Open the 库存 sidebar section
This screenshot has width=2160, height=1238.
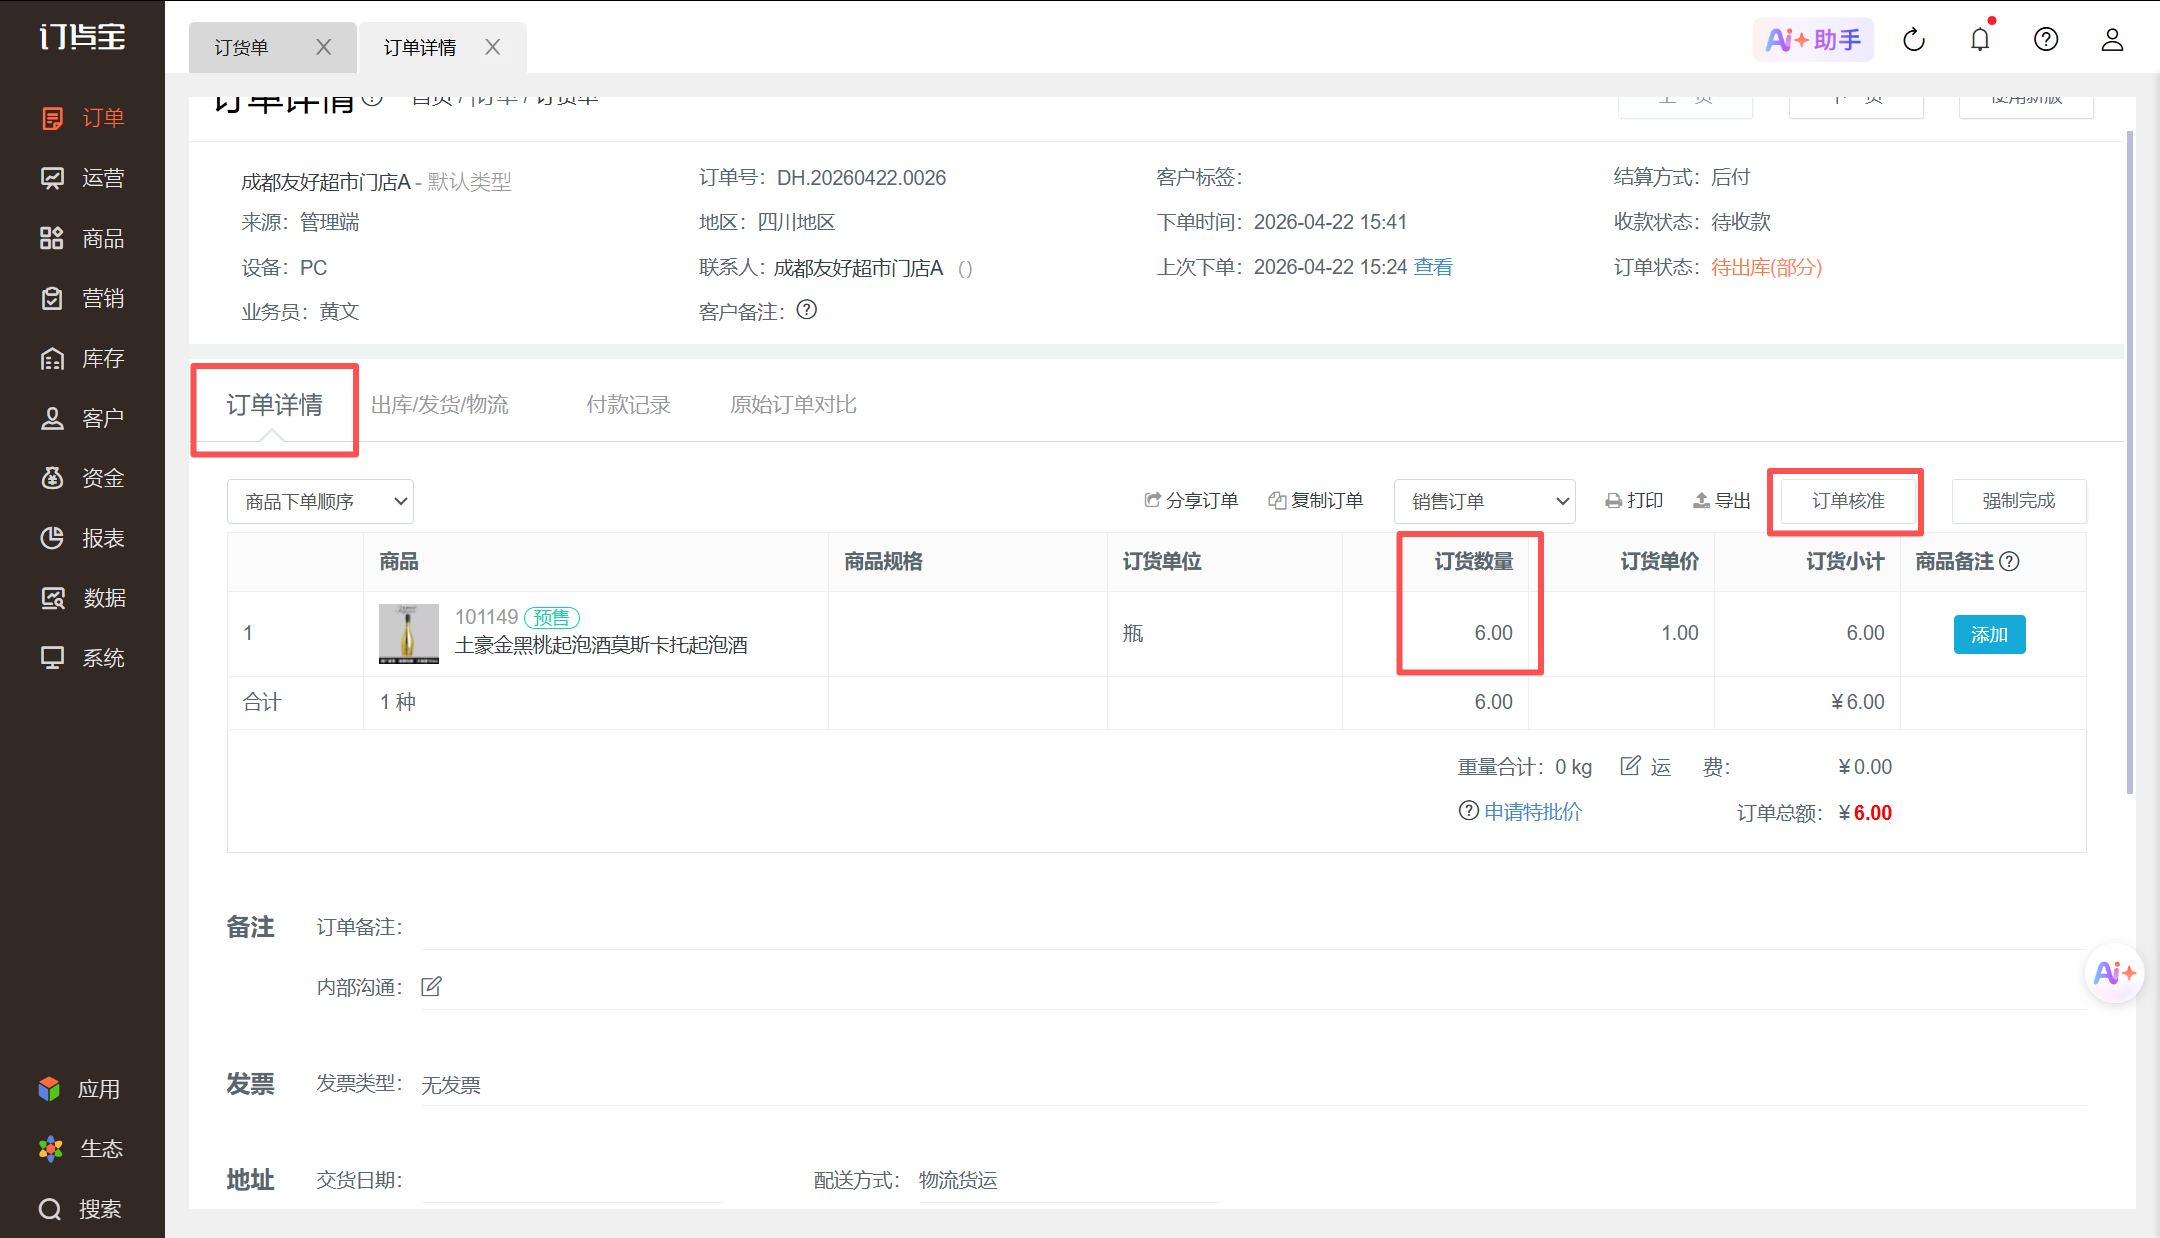click(82, 358)
